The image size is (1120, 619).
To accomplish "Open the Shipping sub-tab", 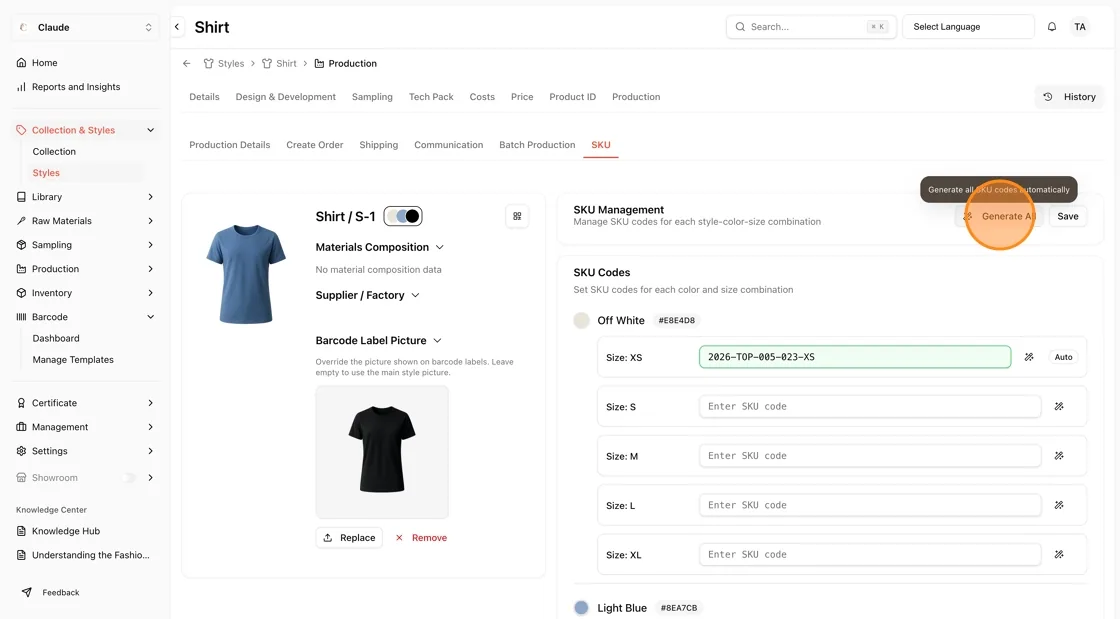I will (x=379, y=145).
